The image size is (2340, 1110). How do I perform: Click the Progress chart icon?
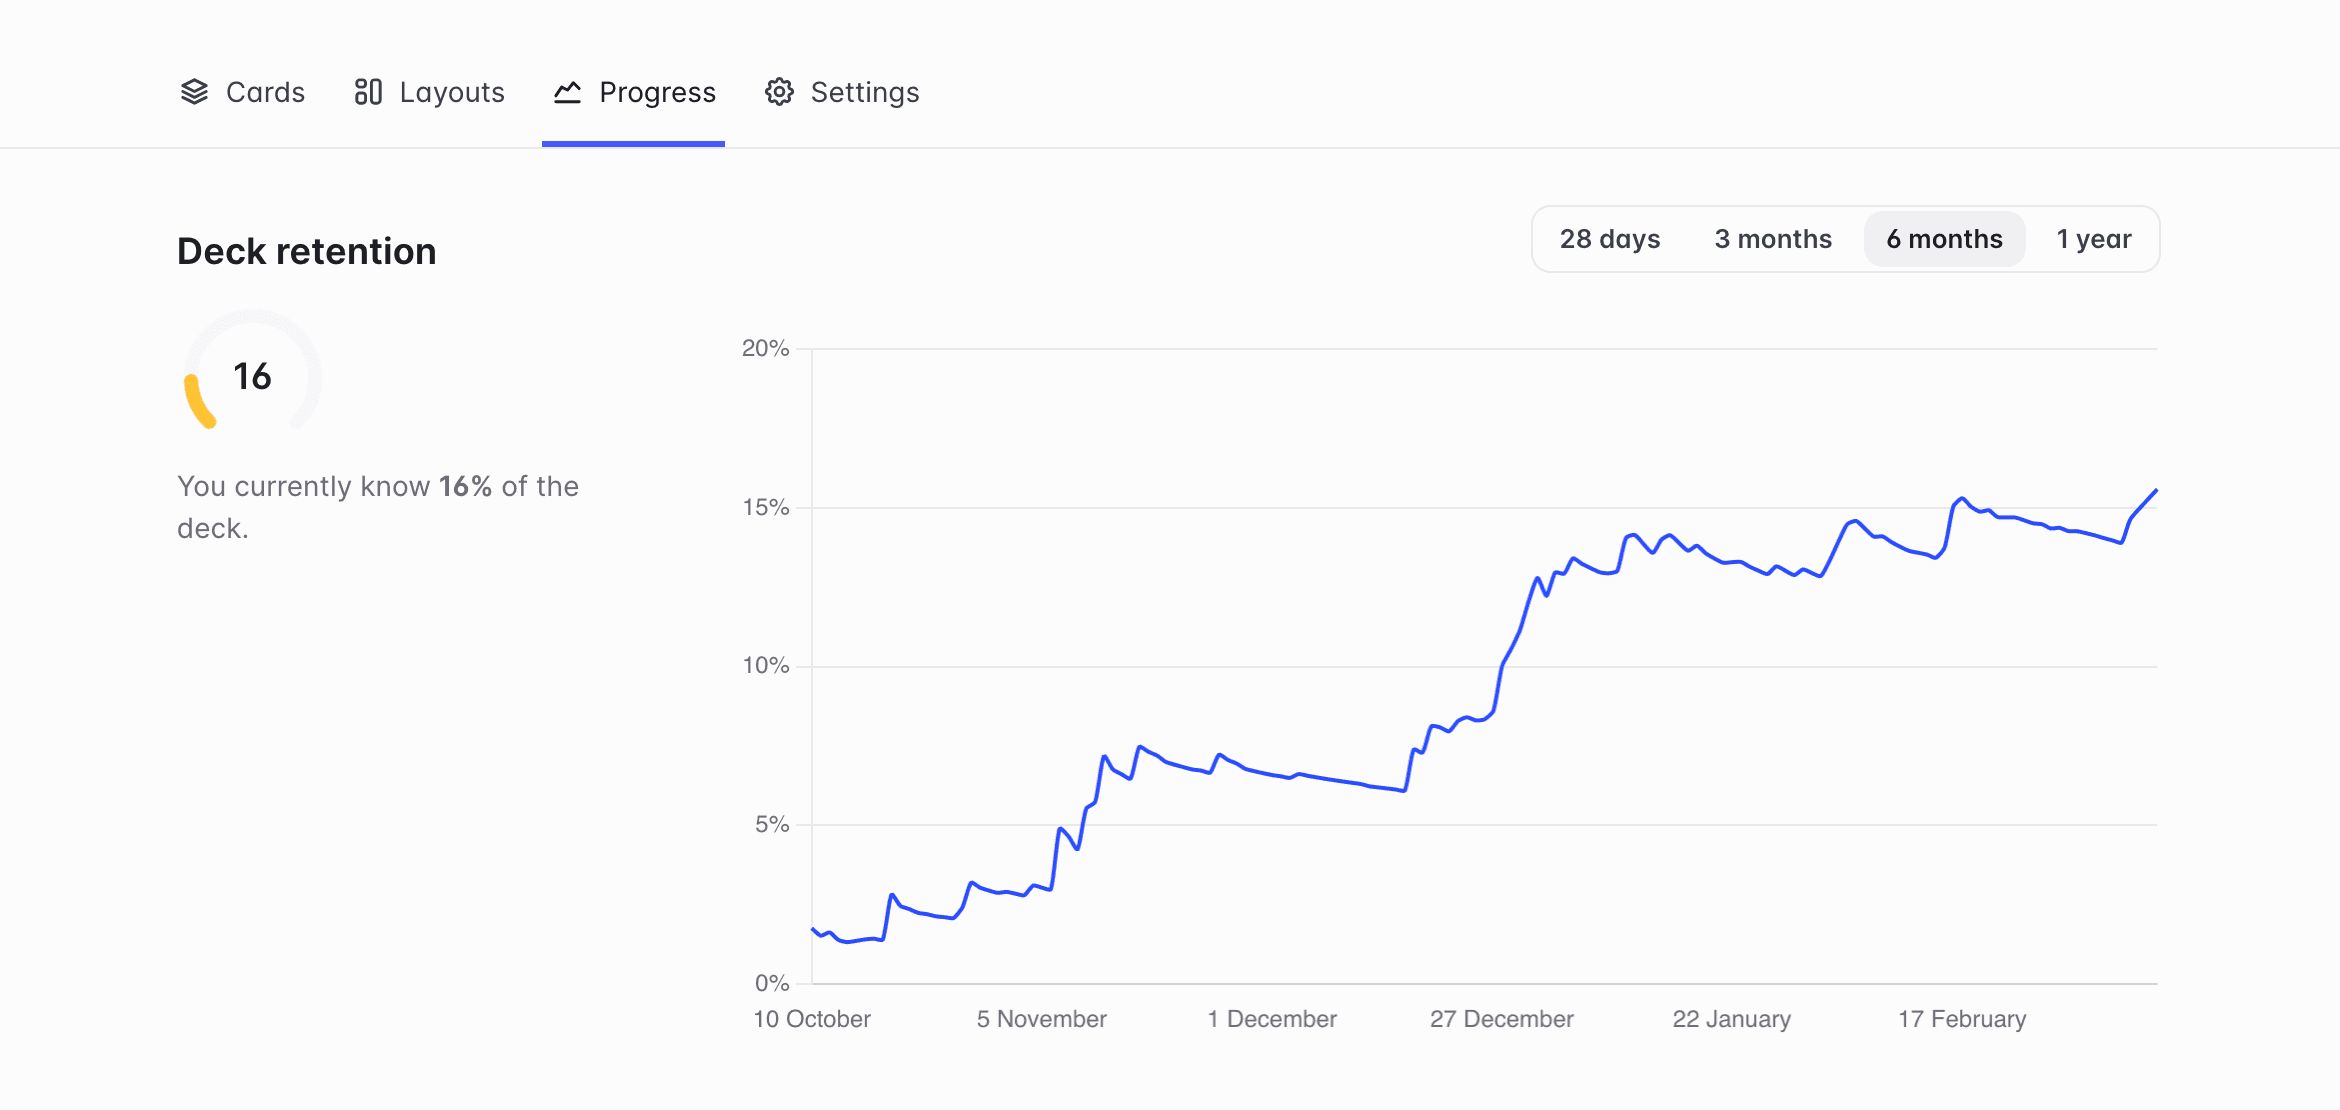(567, 92)
